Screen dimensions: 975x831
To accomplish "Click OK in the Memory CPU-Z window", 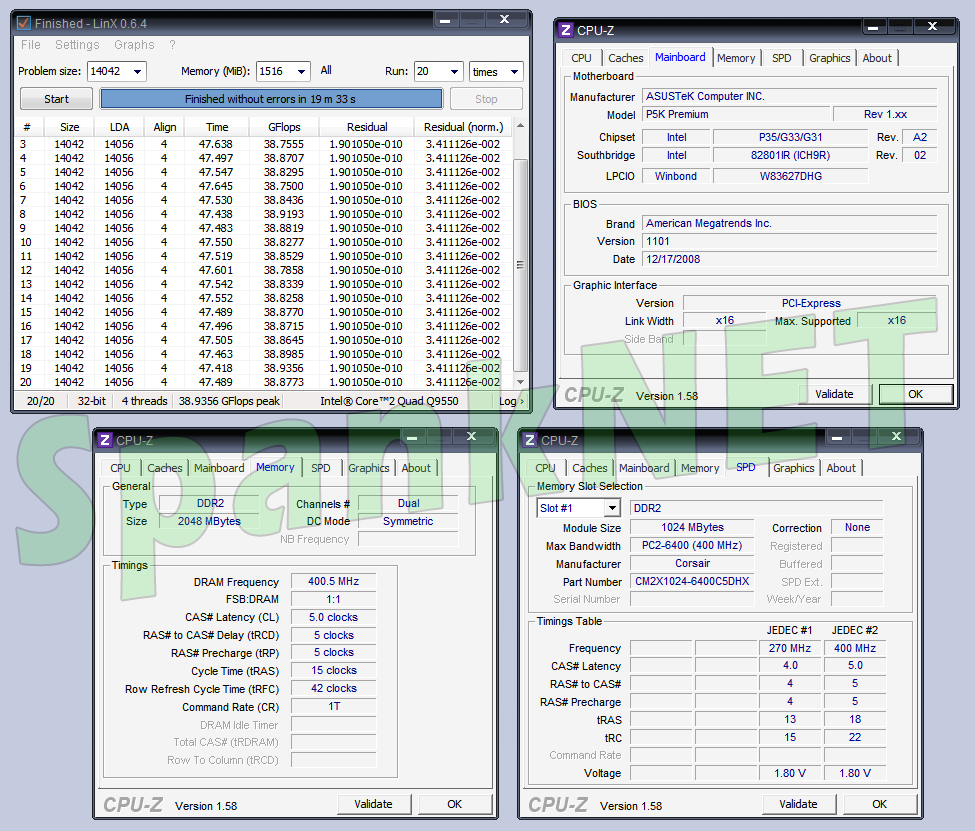I will [455, 804].
